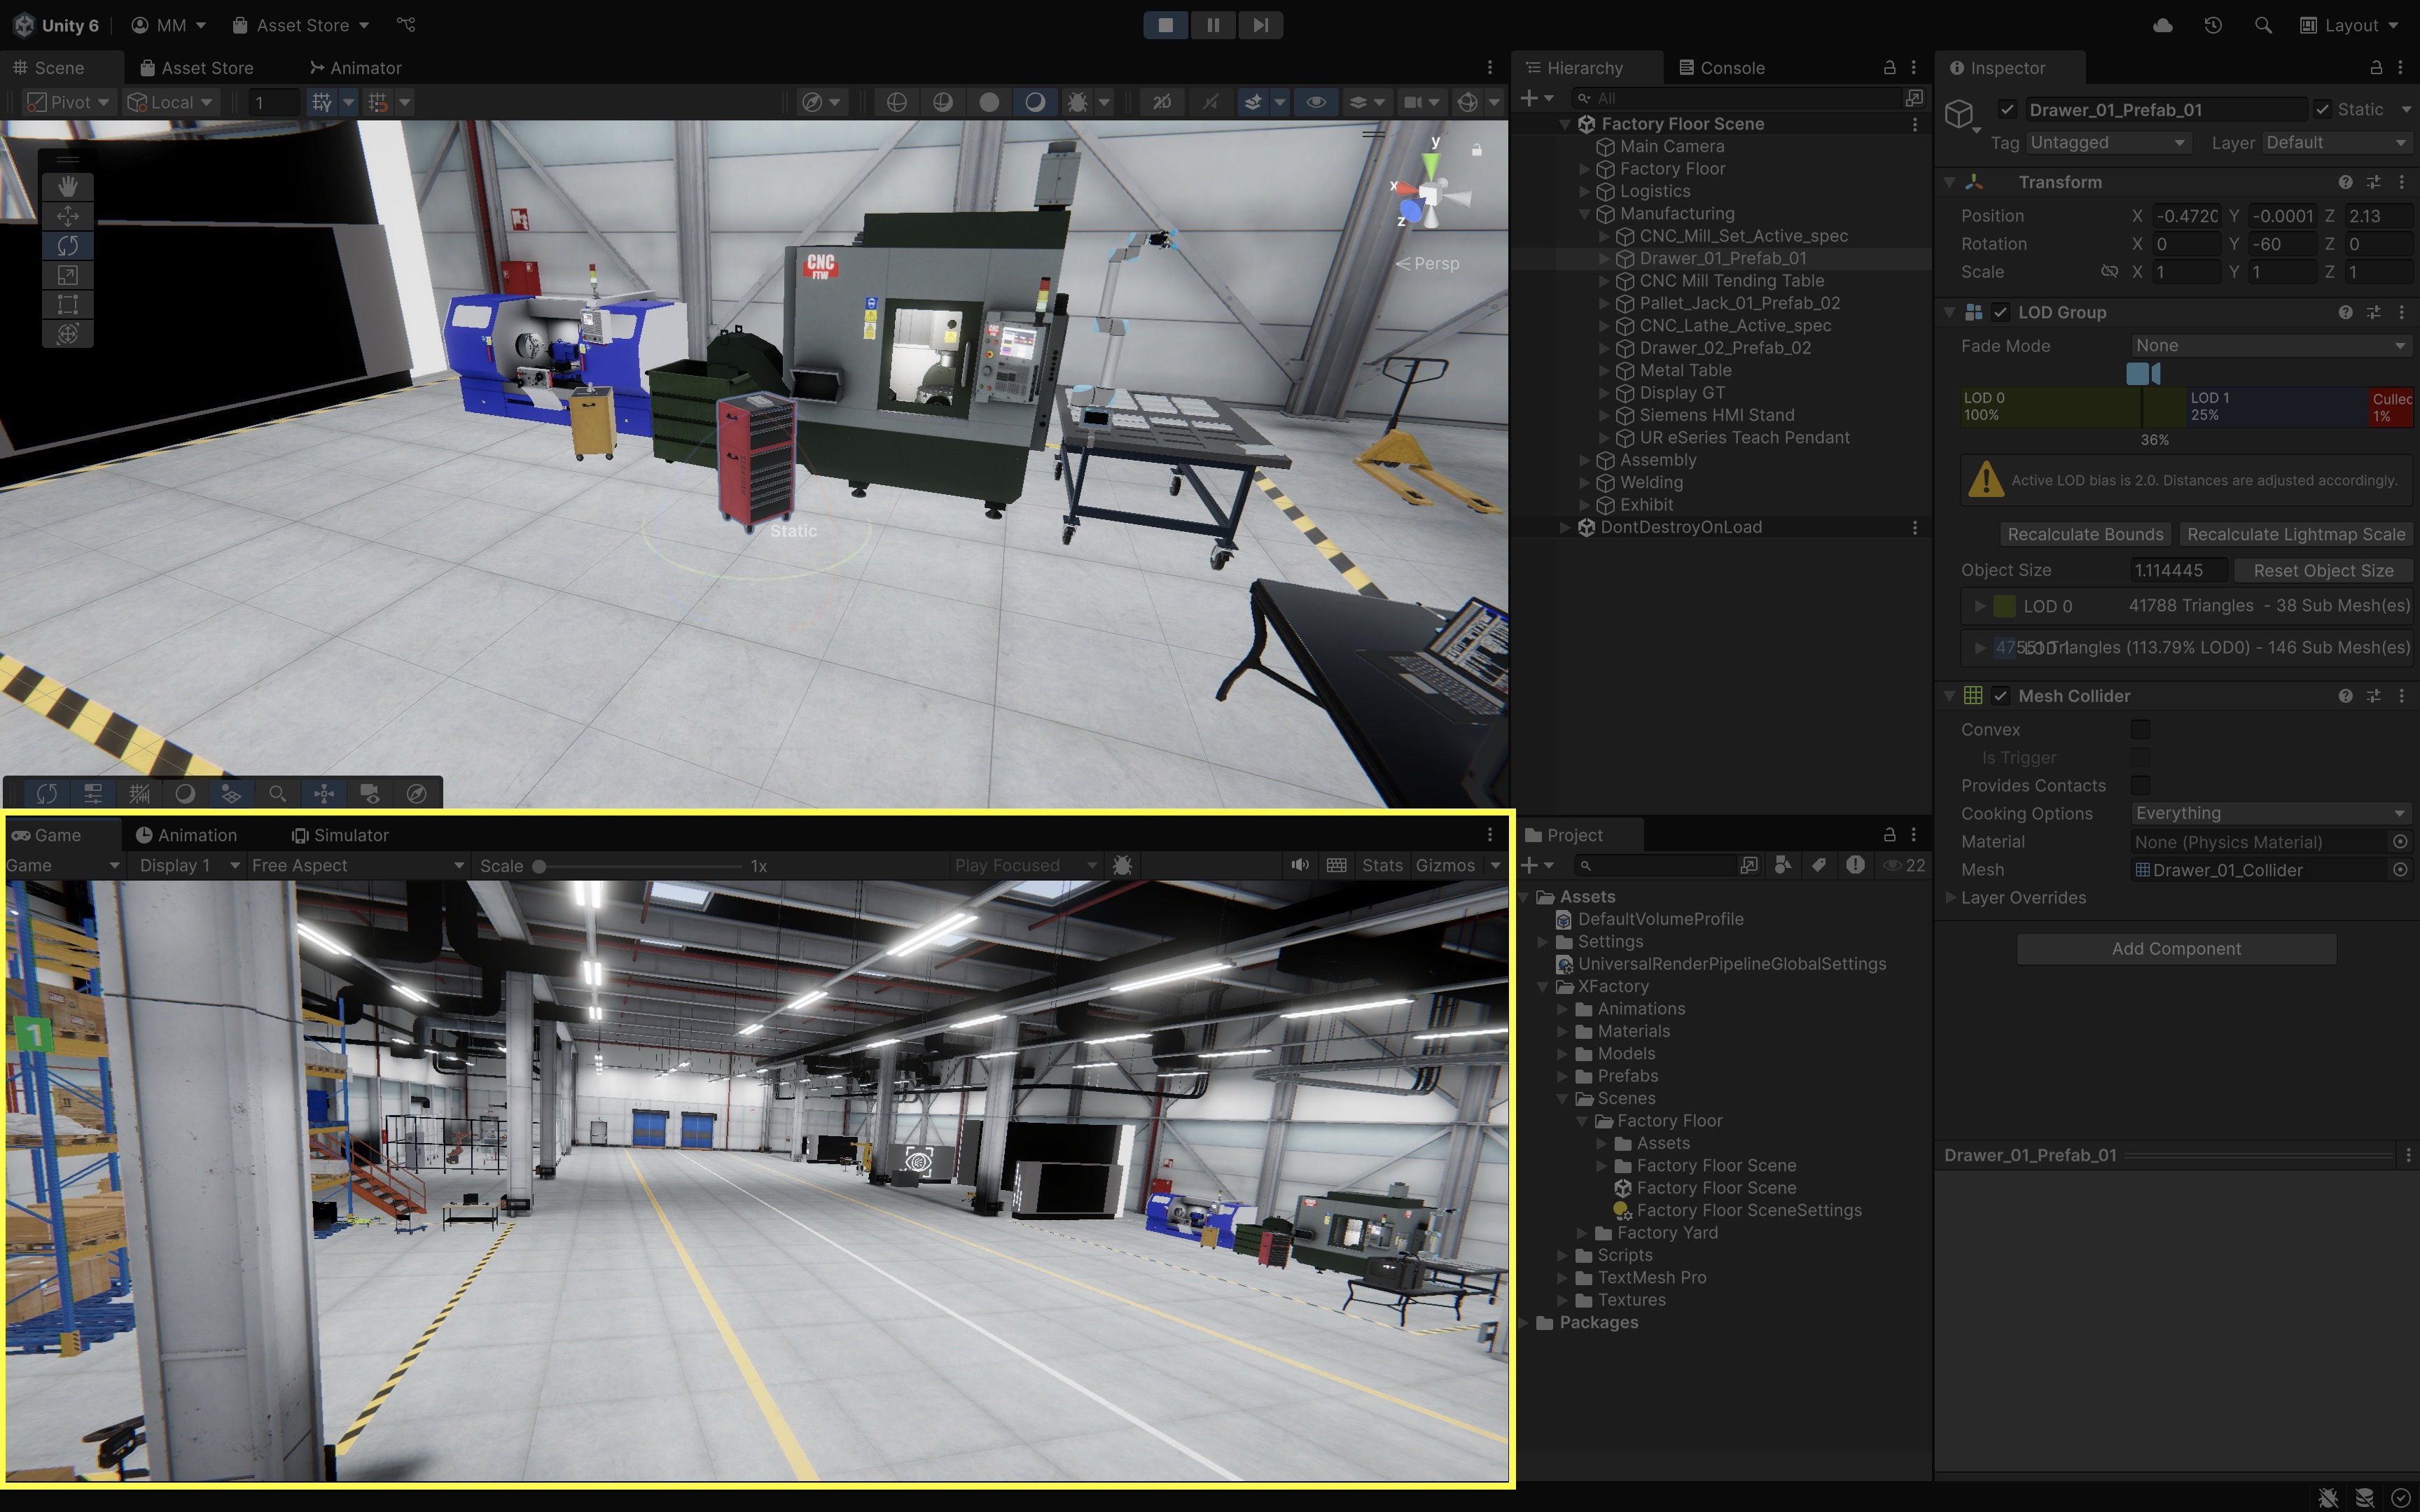
Task: Expand the Assembly object in Hierarchy
Action: pos(1584,460)
